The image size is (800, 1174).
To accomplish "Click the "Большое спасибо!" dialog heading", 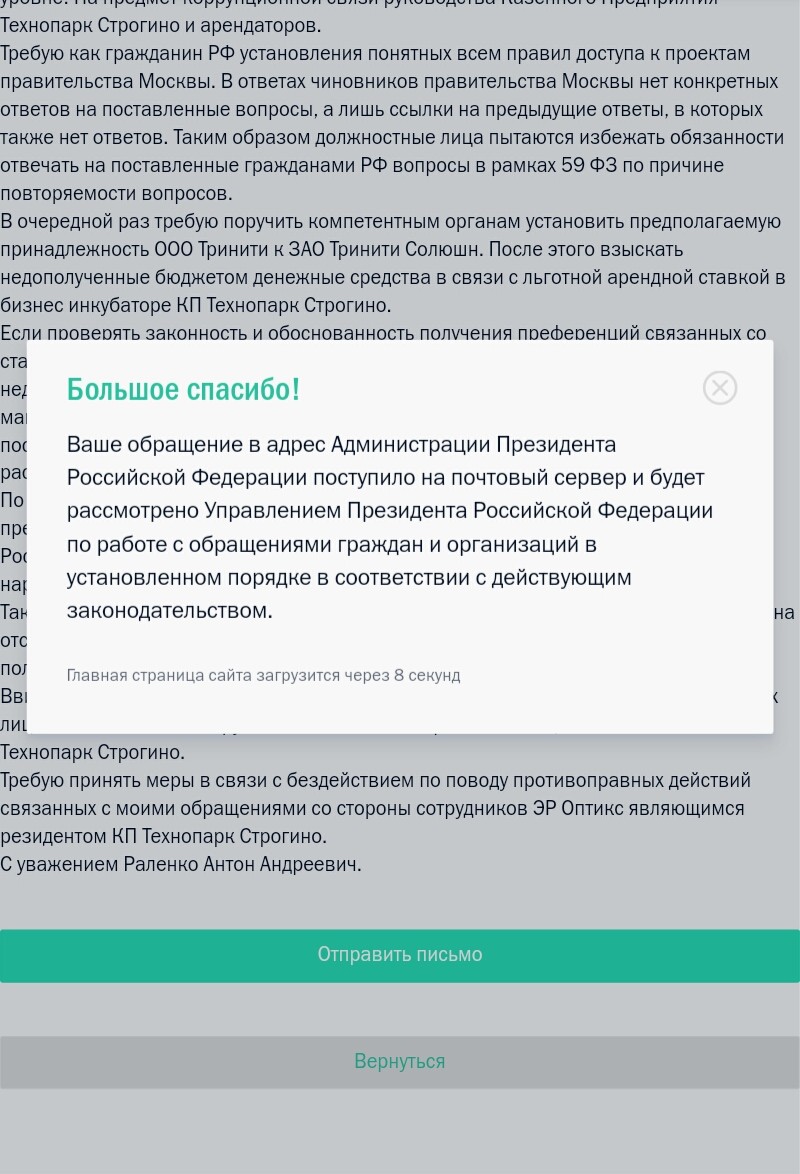I will (183, 390).
